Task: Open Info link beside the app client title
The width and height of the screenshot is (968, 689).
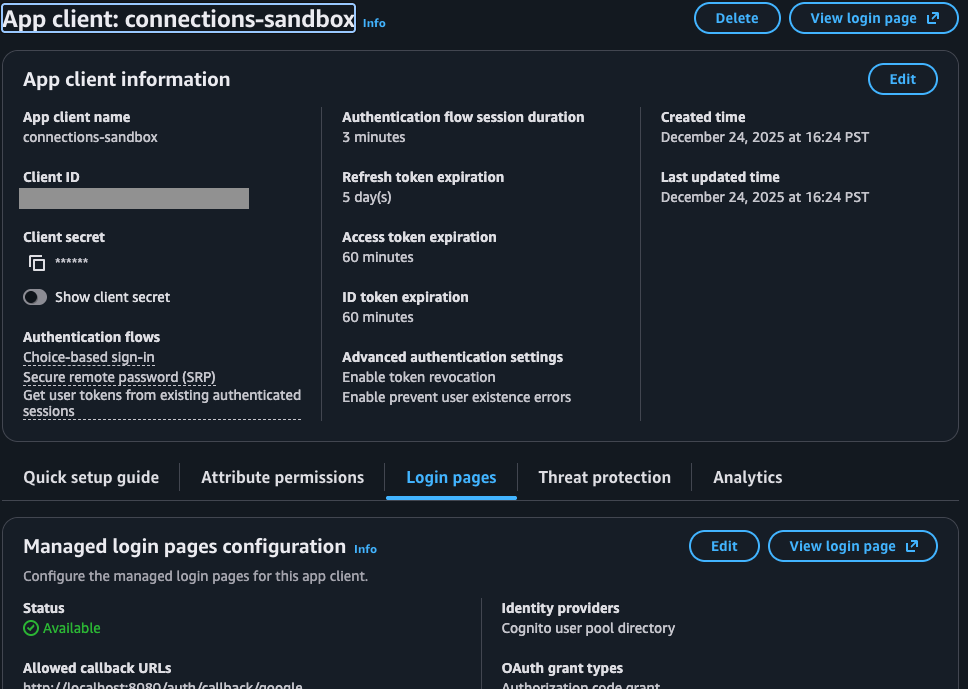Action: point(374,23)
